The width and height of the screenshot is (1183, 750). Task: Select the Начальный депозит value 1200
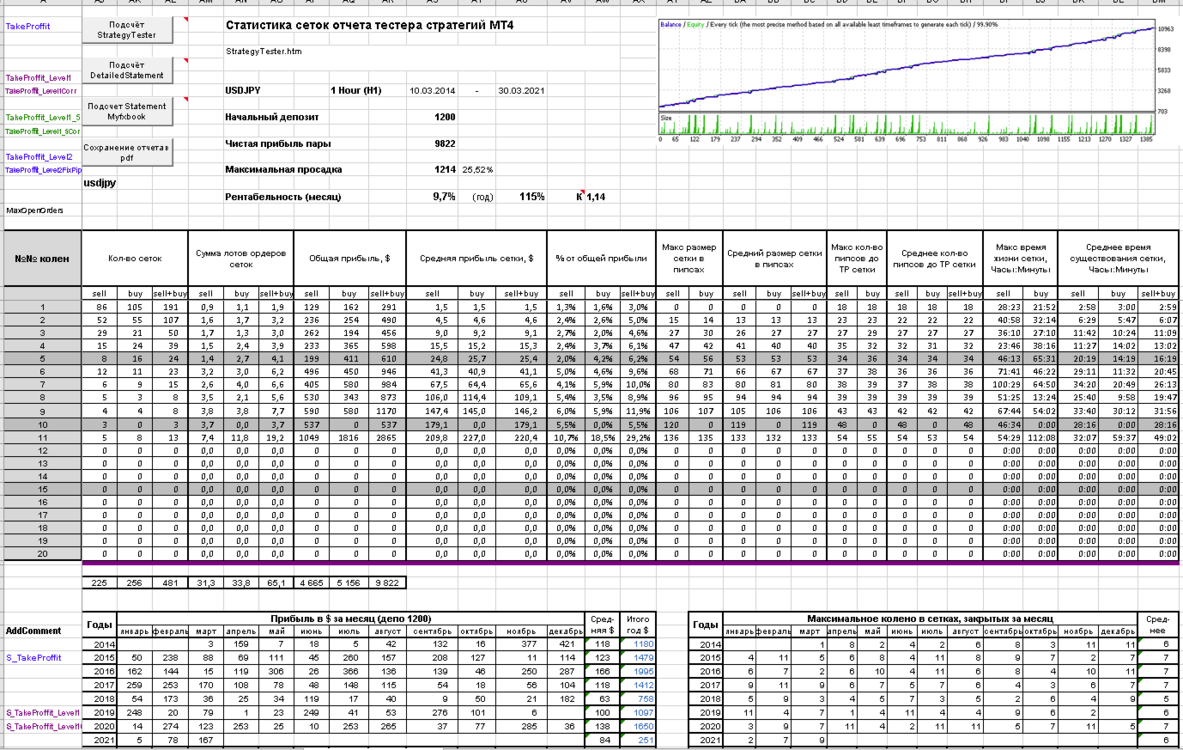445,117
